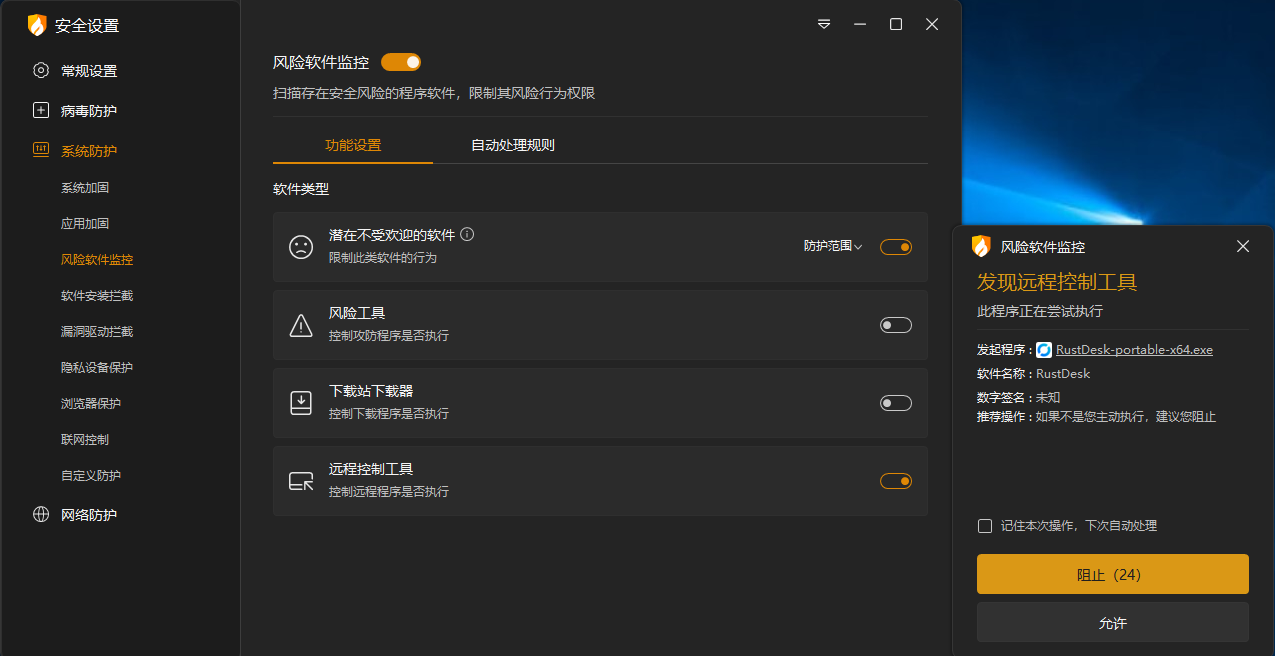1275x656 pixels.
Task: Expand the 防护范围 dropdown
Action: 833,246
